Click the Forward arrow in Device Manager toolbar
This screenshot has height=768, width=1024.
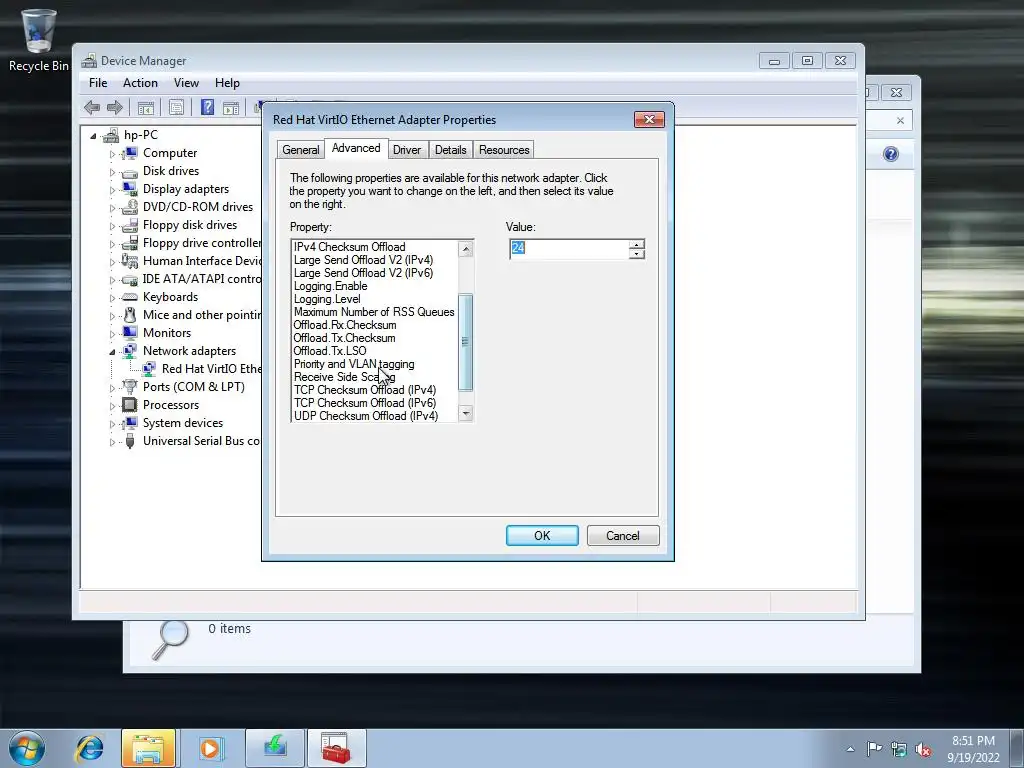[115, 108]
